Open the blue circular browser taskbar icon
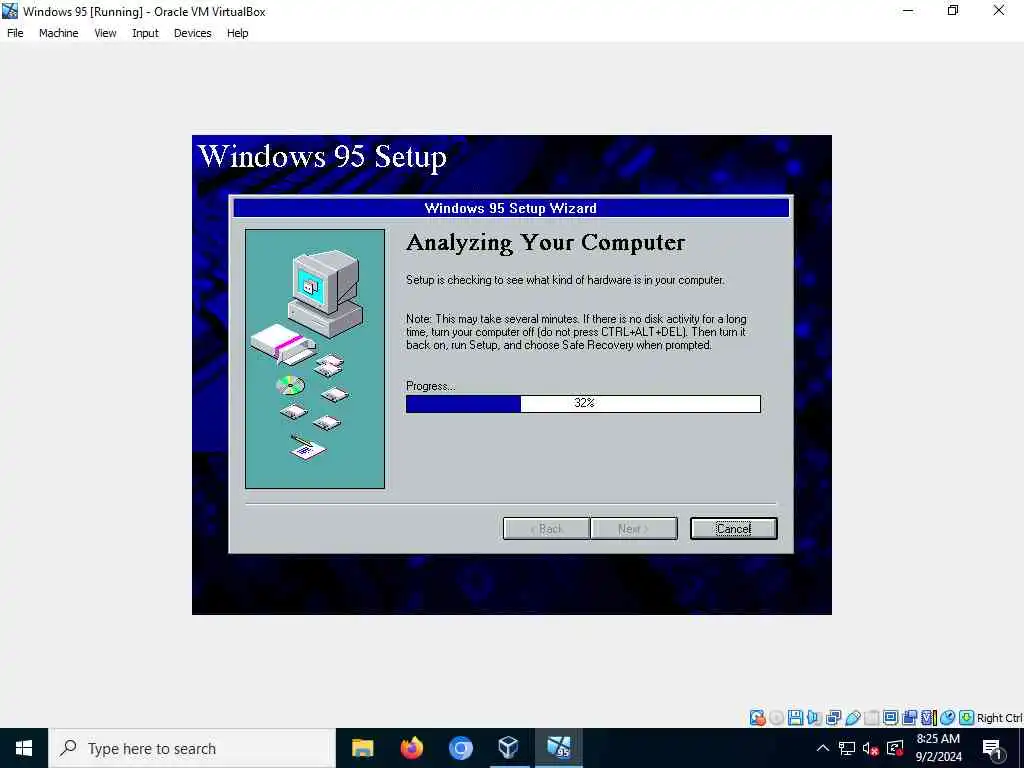 [460, 748]
